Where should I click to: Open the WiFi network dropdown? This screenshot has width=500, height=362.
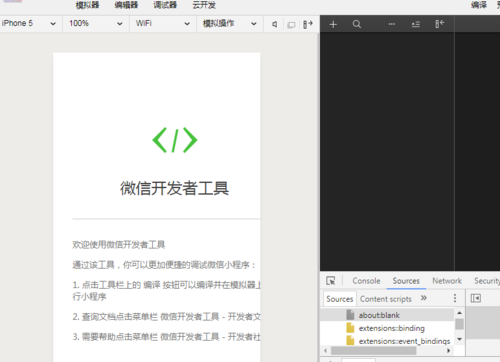click(163, 24)
